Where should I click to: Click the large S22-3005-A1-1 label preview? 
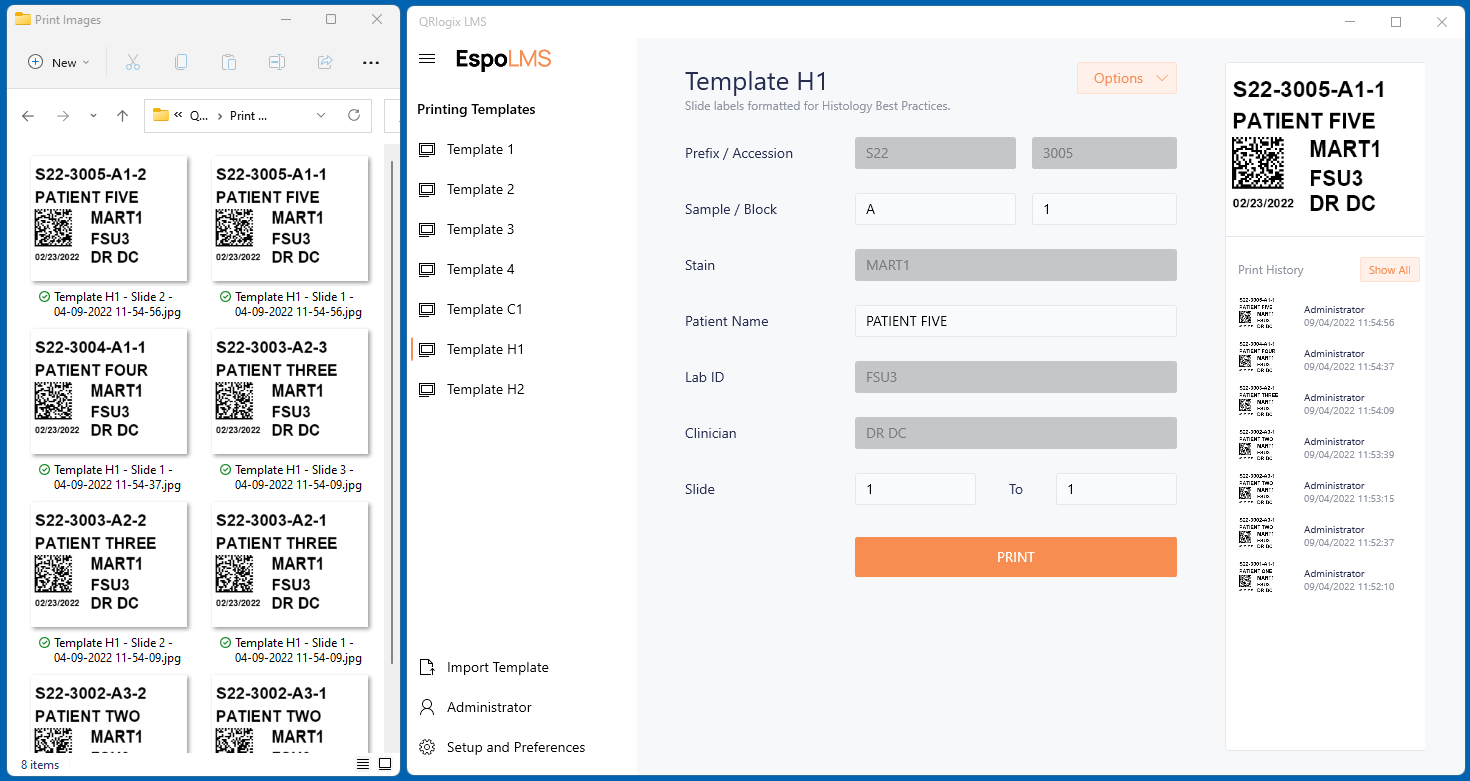tap(1324, 148)
